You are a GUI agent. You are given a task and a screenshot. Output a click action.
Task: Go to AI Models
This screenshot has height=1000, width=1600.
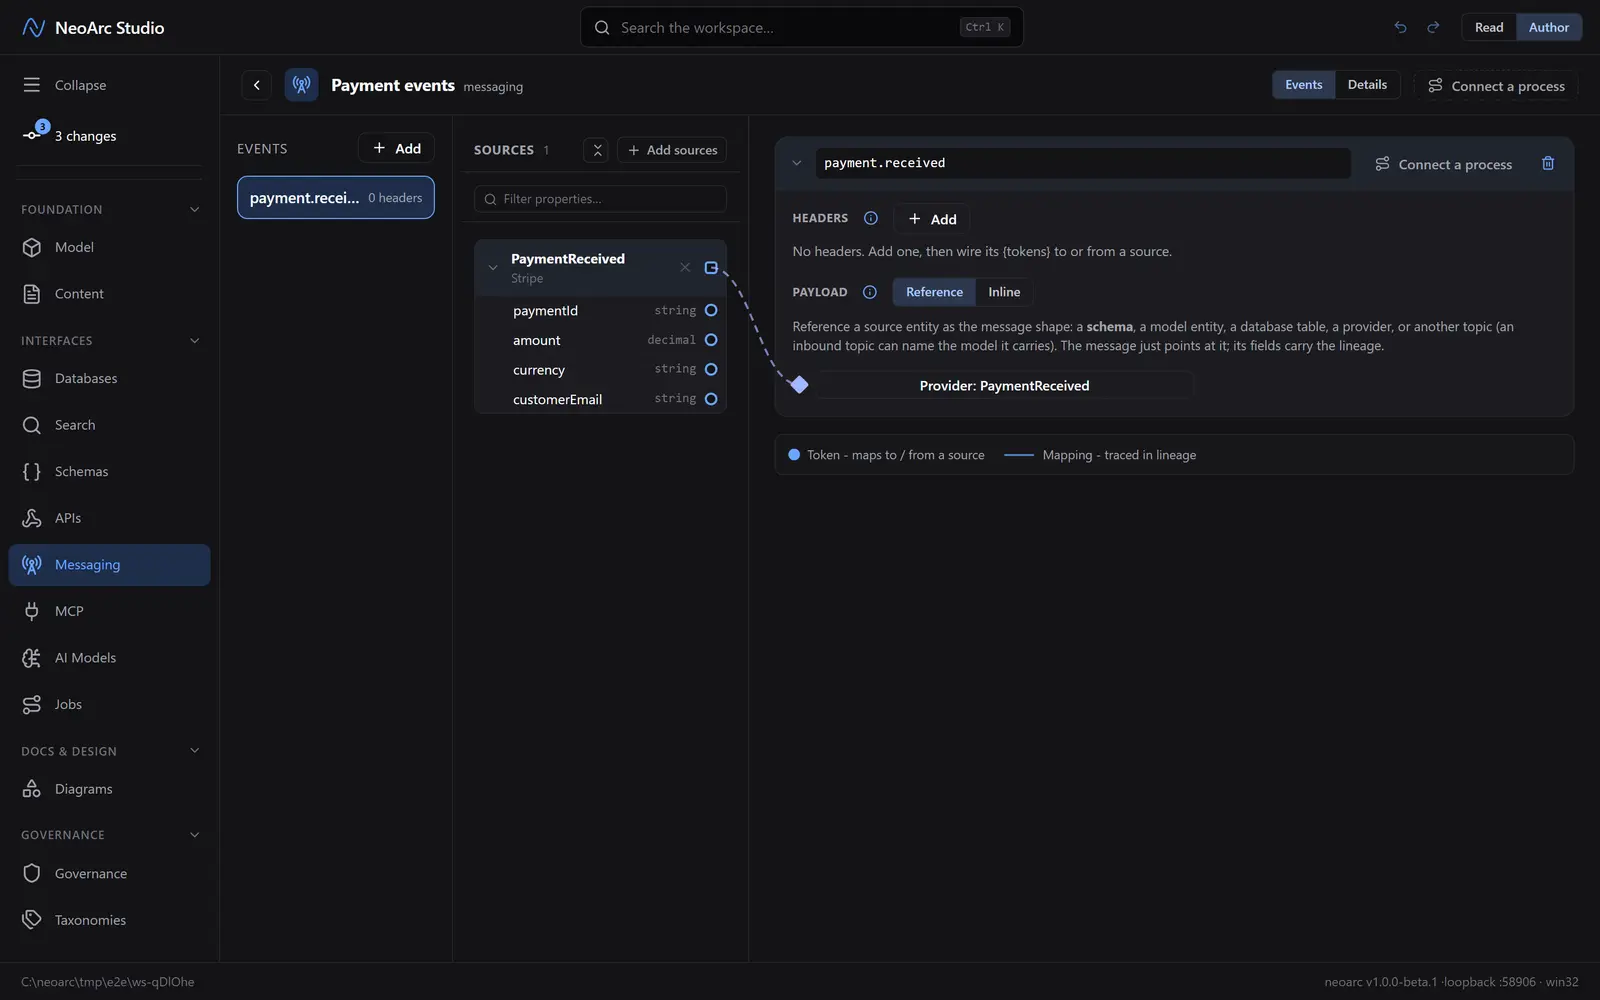point(109,658)
